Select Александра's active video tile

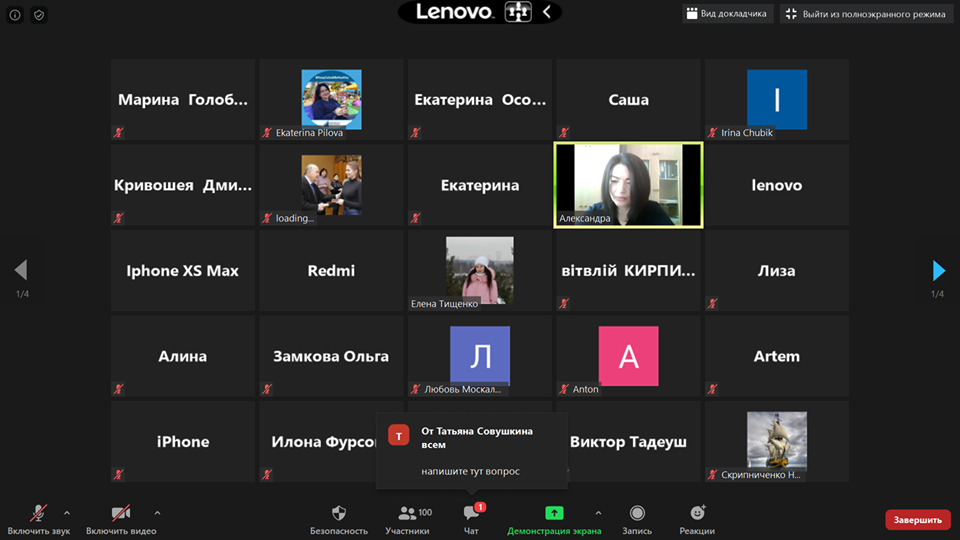pyautogui.click(x=628, y=185)
